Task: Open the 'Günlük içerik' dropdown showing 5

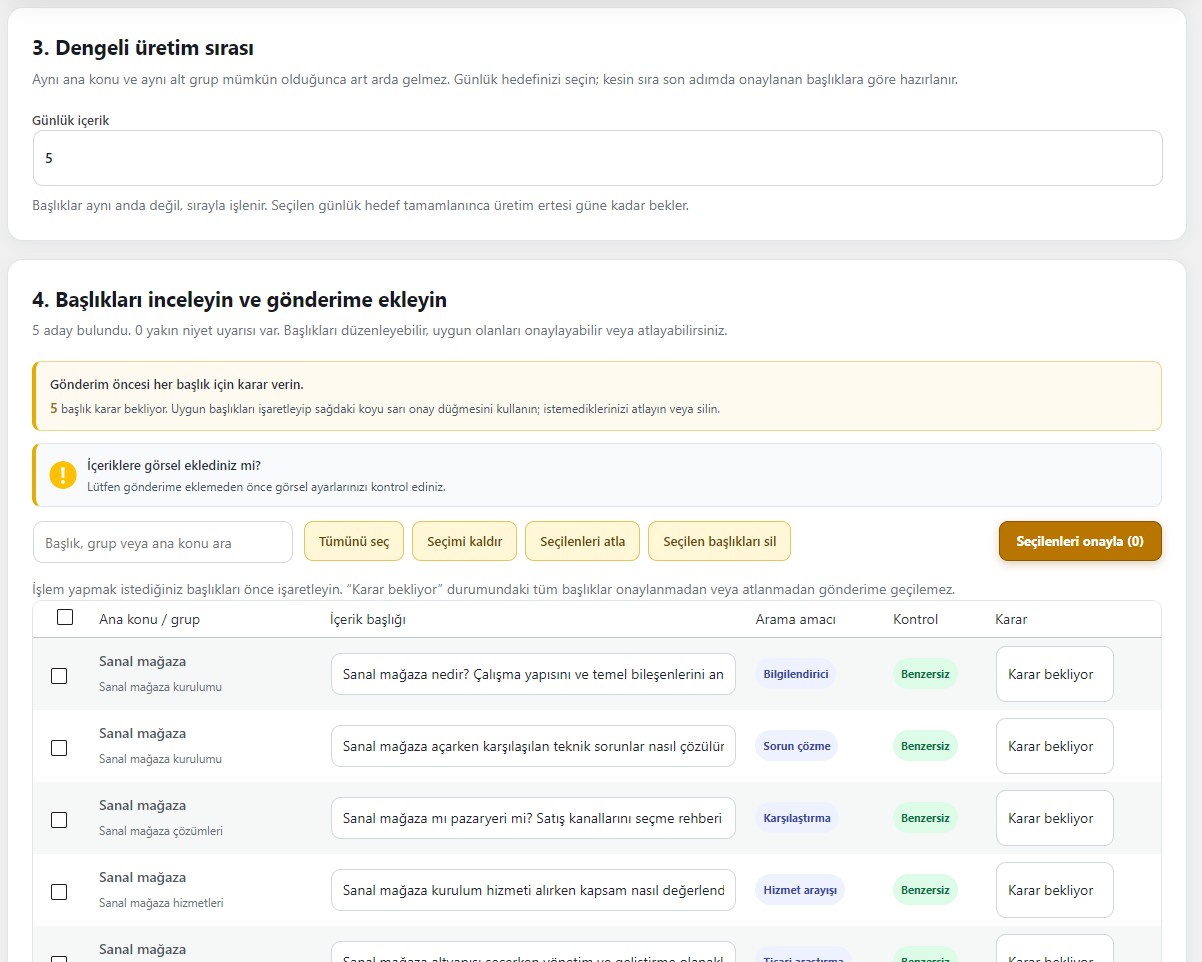Action: [598, 158]
